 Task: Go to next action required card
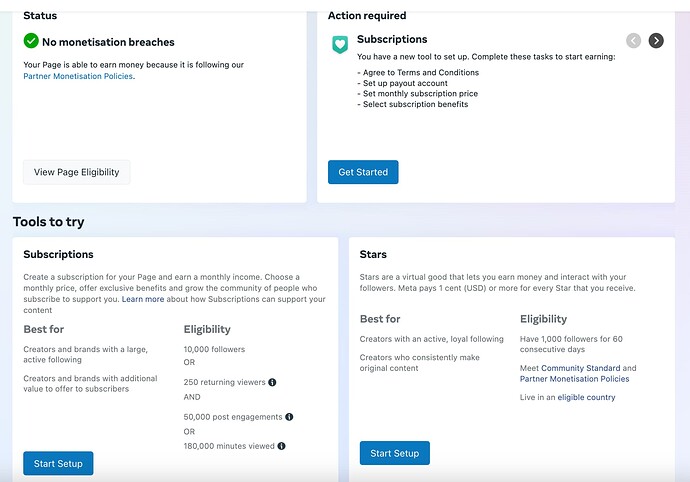656,41
